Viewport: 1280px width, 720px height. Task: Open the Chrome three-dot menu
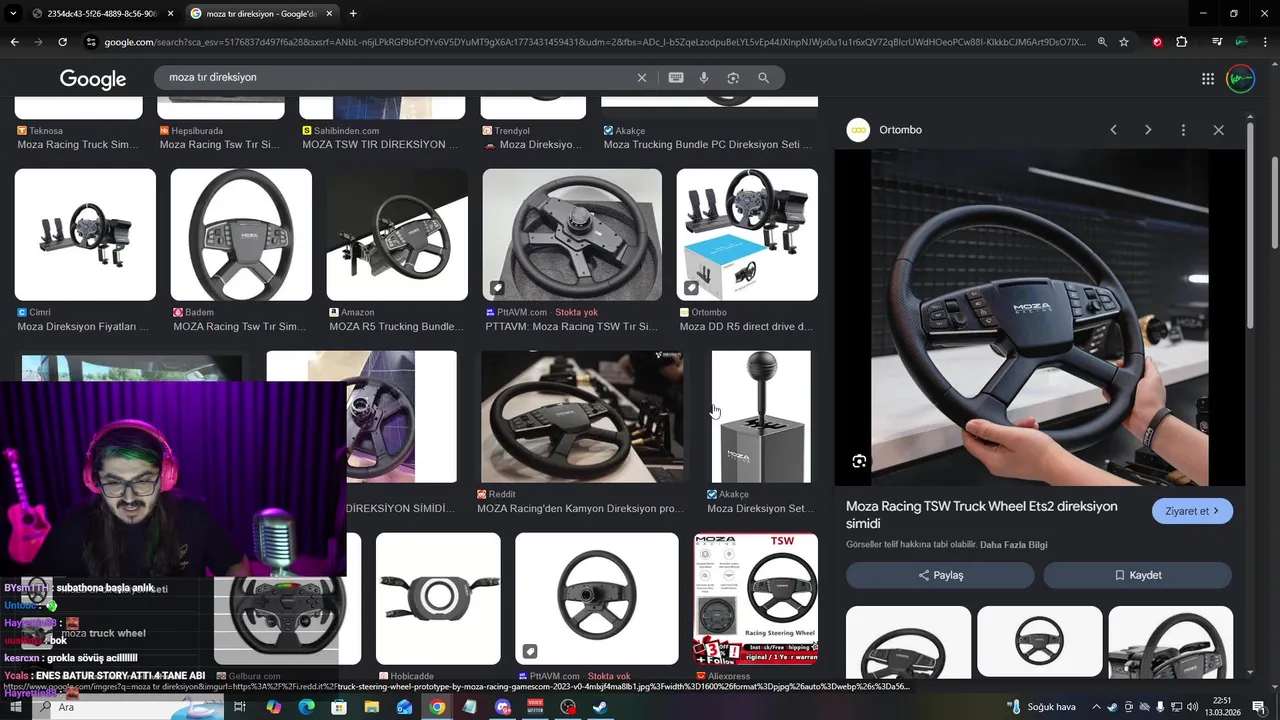pos(1265,42)
